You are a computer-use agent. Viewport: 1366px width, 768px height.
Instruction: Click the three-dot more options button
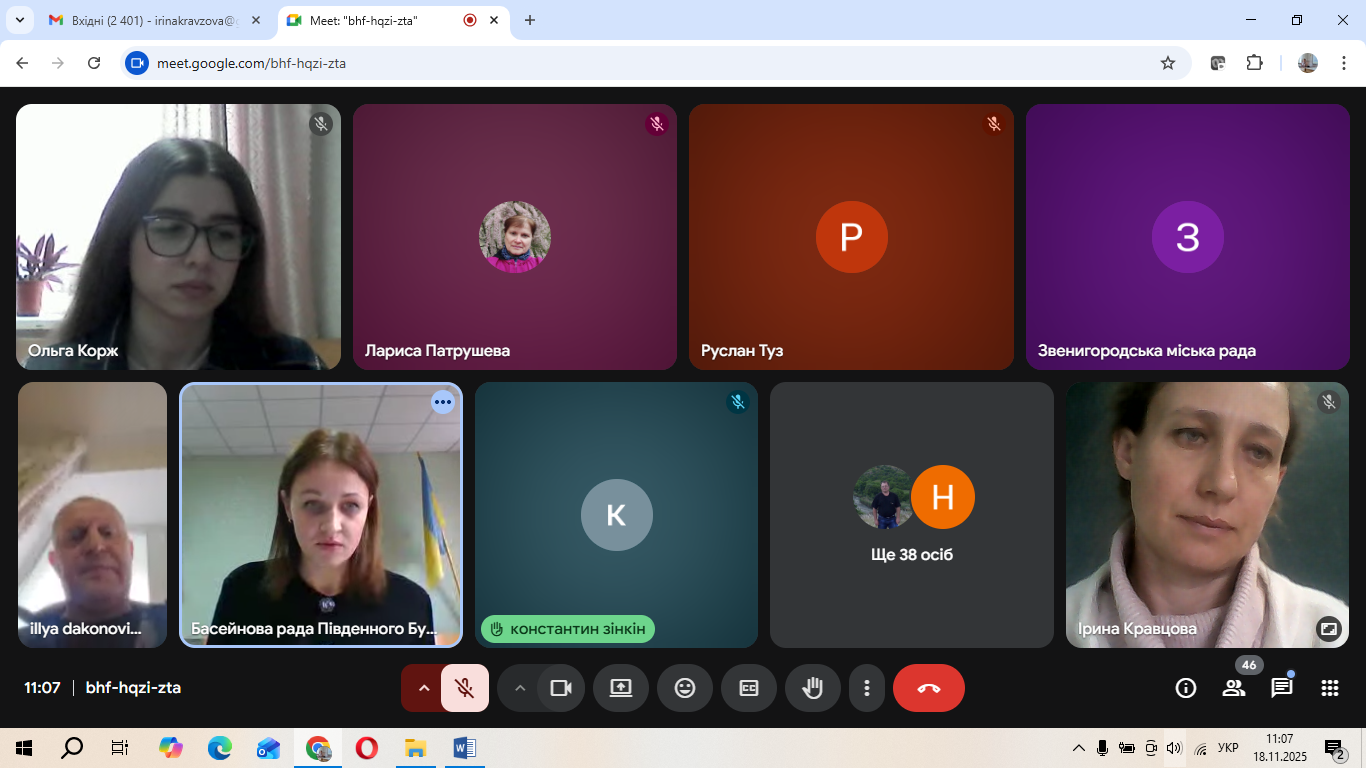pyautogui.click(x=867, y=688)
